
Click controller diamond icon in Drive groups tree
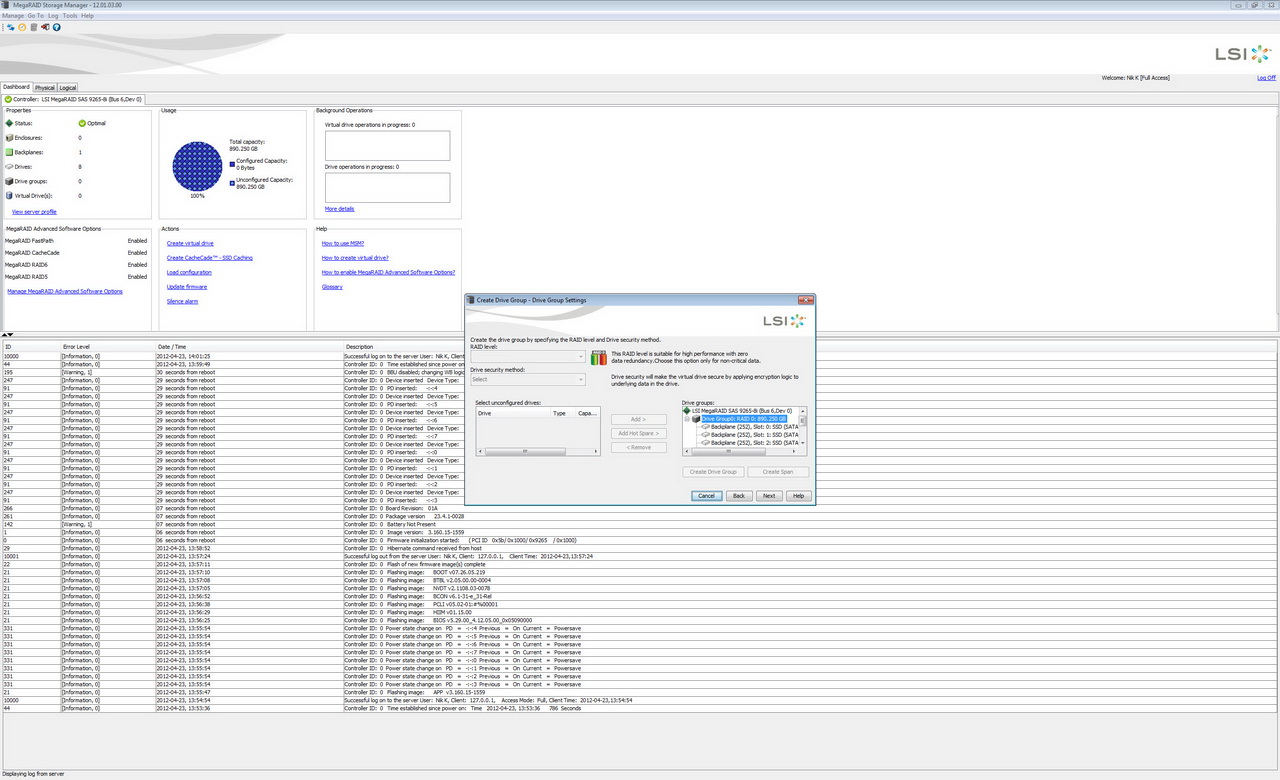click(x=688, y=410)
